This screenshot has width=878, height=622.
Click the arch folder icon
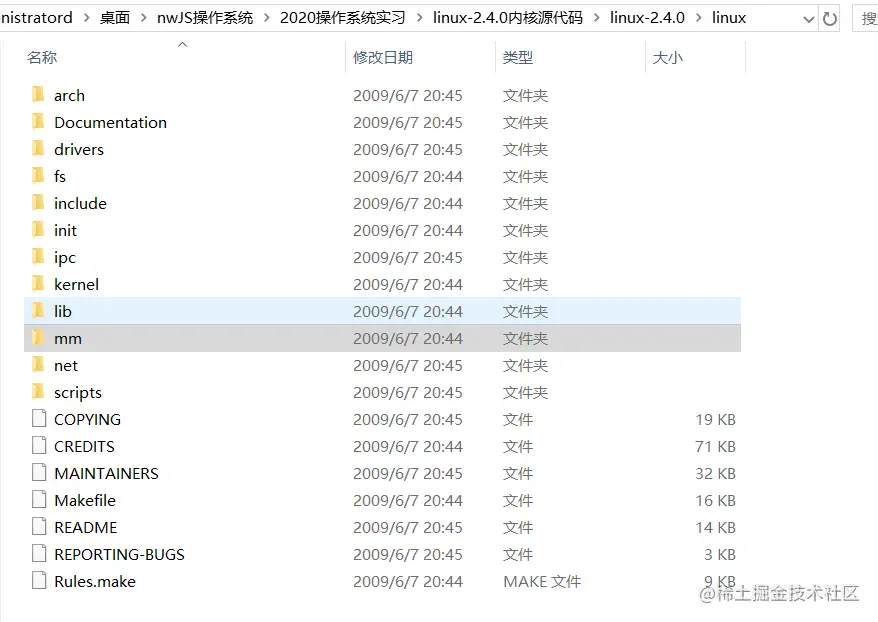pos(38,95)
